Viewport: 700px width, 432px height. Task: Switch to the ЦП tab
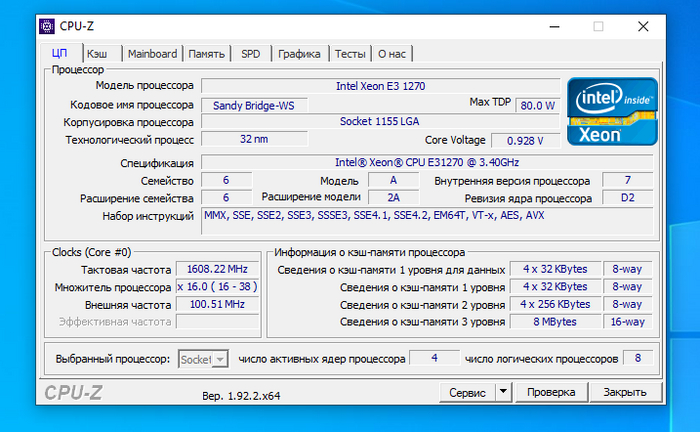point(59,53)
